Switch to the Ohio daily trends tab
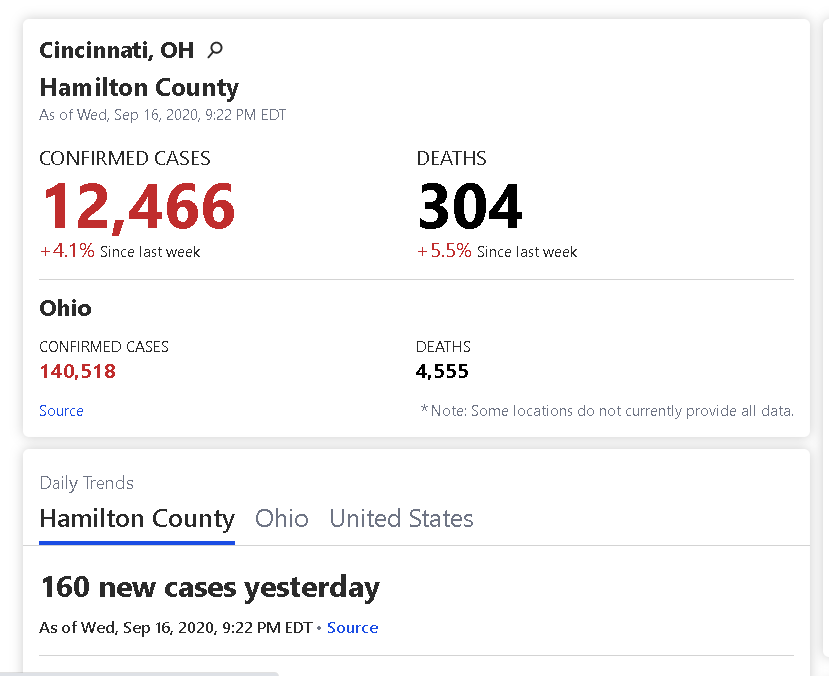The height and width of the screenshot is (676, 829). coord(281,518)
